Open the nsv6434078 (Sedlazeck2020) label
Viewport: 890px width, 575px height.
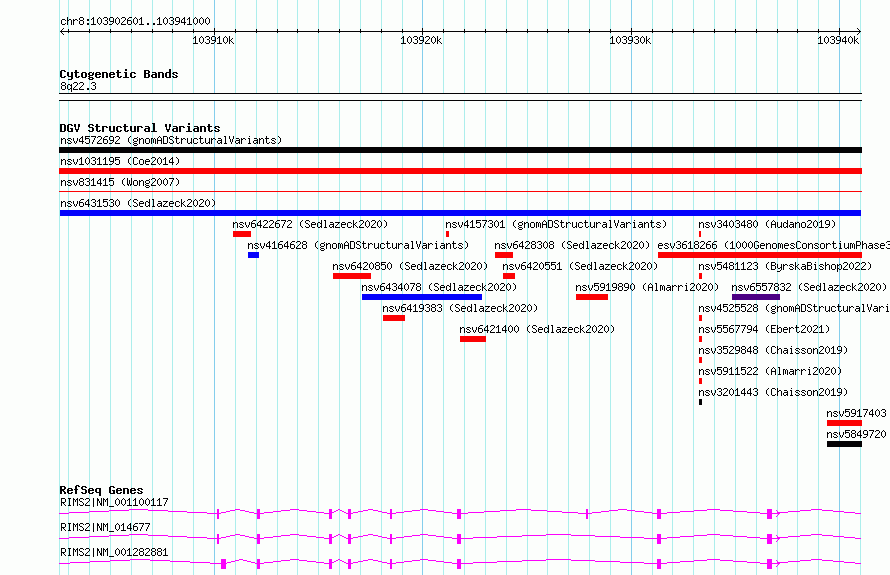point(439,287)
